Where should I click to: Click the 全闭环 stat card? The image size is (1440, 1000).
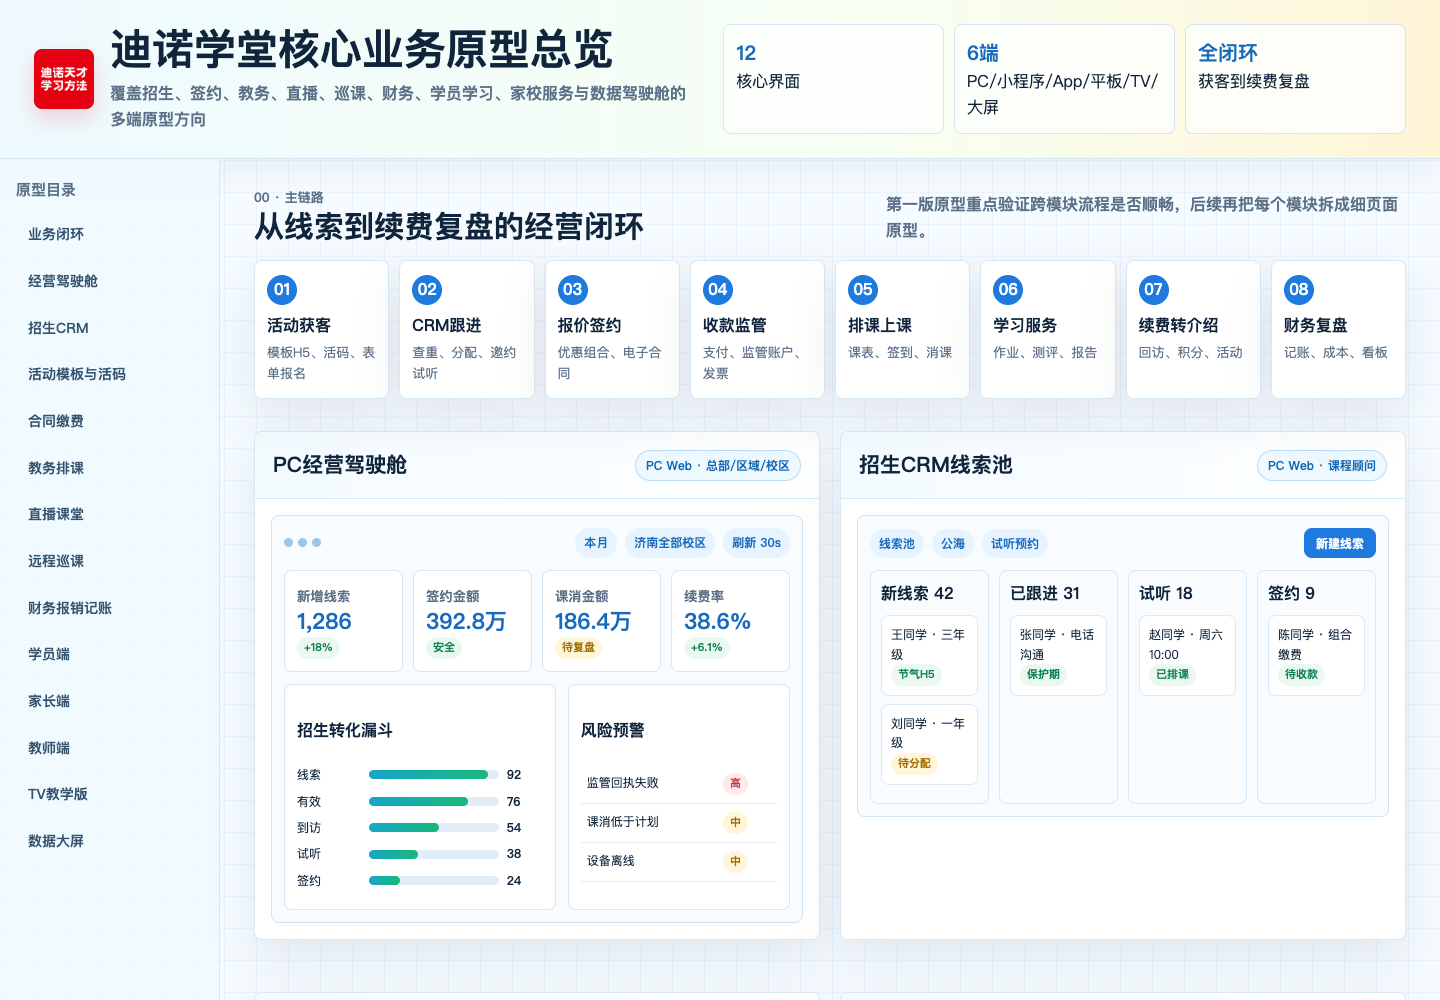point(1295,79)
